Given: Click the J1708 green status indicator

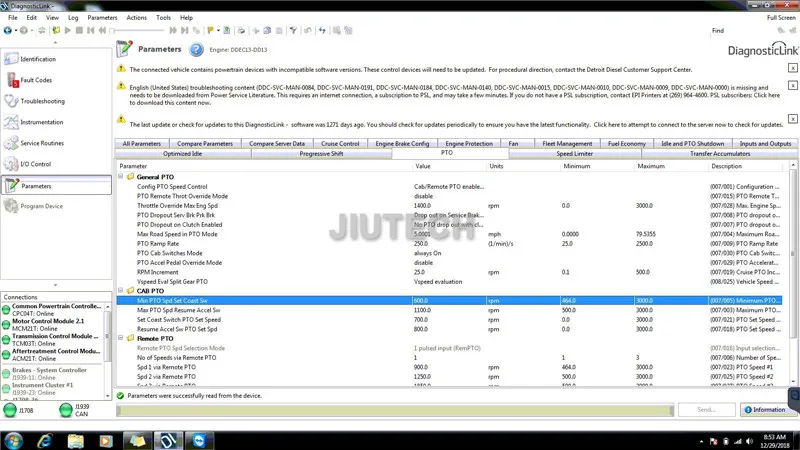Looking at the screenshot, I should (10, 410).
